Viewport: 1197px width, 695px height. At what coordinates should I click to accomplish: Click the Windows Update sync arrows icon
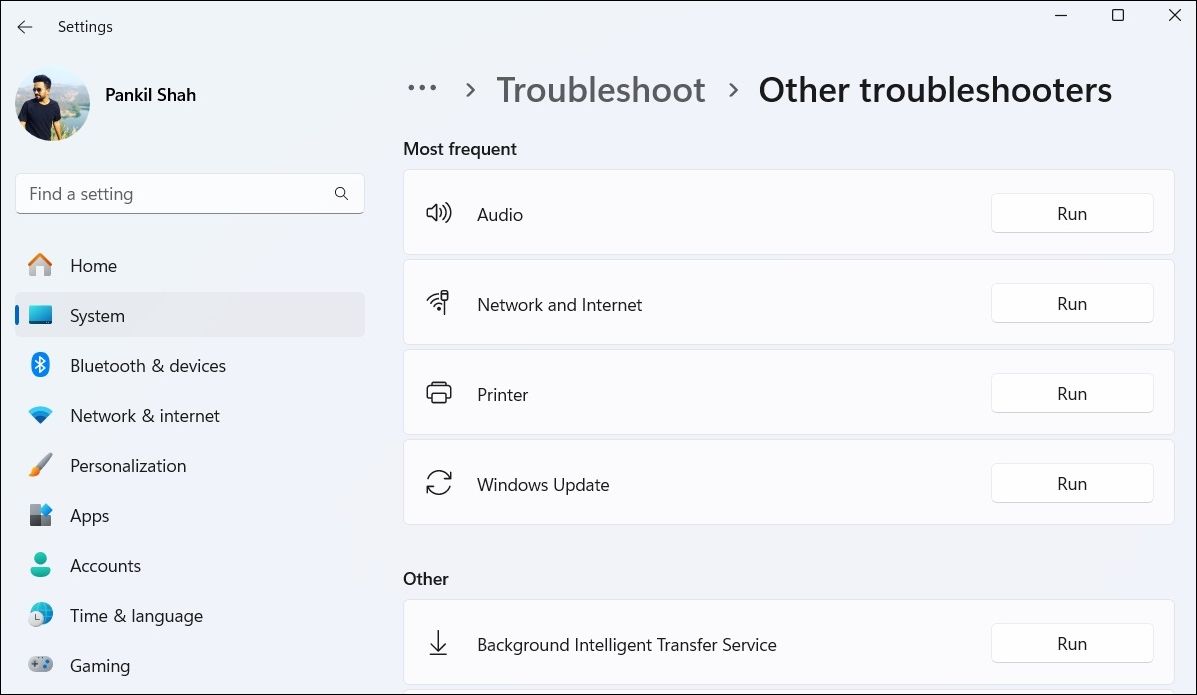click(x=438, y=483)
